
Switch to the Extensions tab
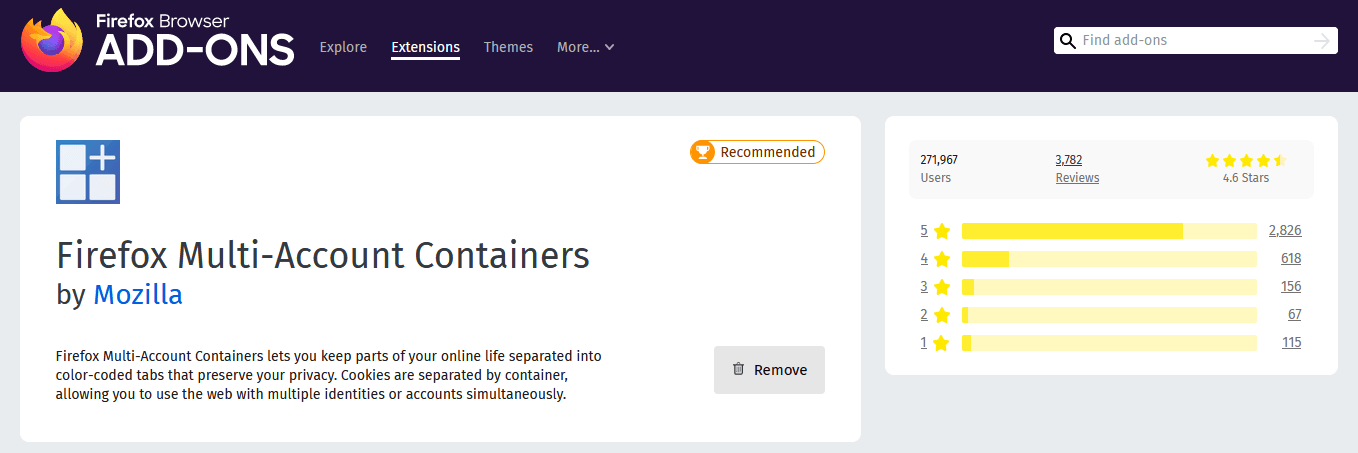(426, 47)
